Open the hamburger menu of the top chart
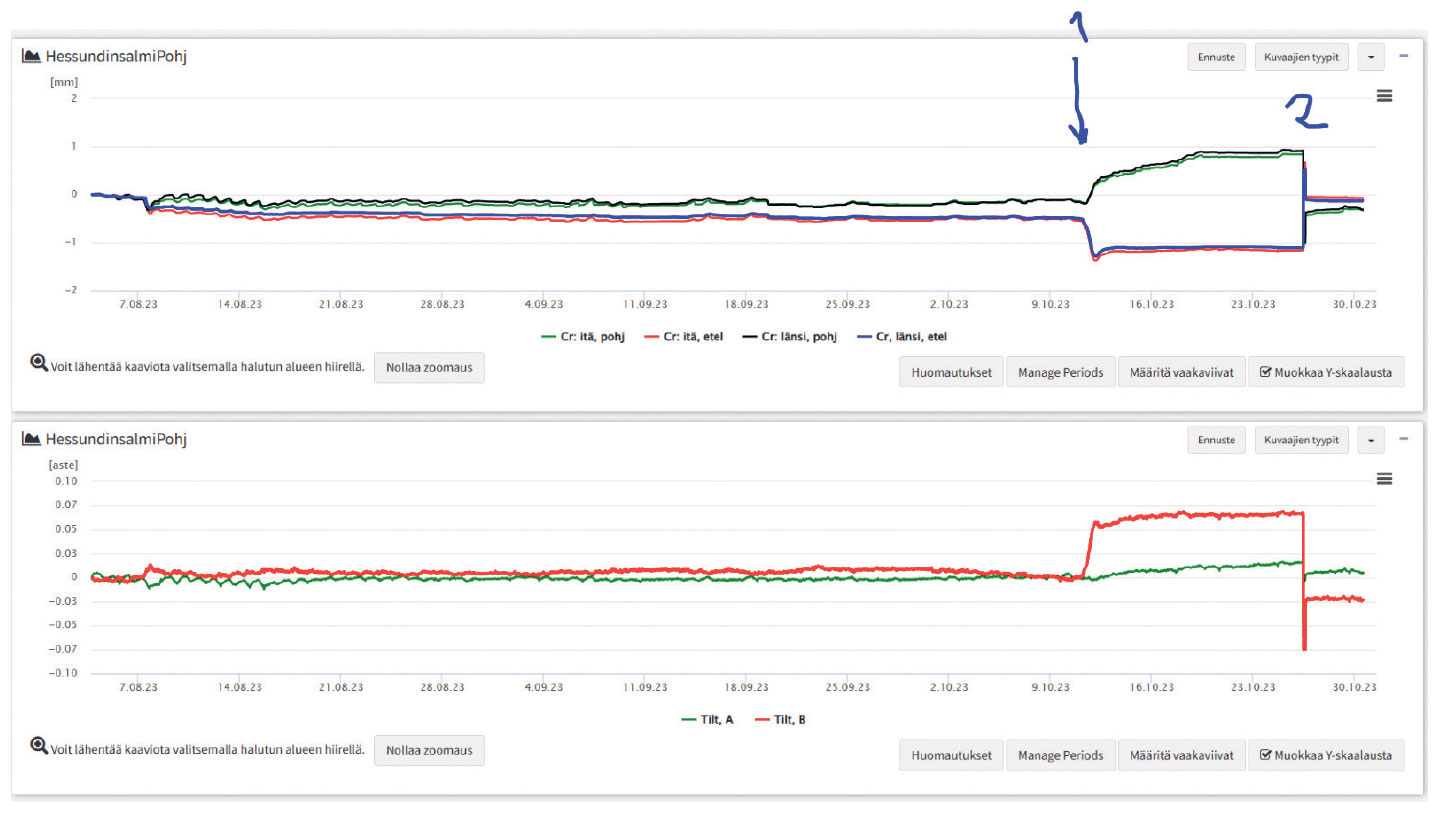 (1384, 96)
